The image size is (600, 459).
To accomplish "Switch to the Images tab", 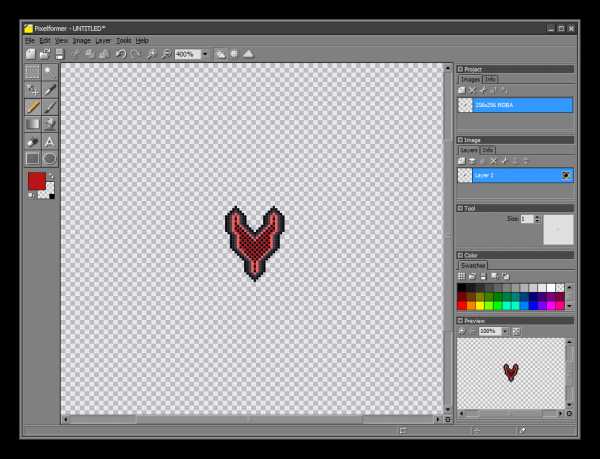I will pos(470,79).
